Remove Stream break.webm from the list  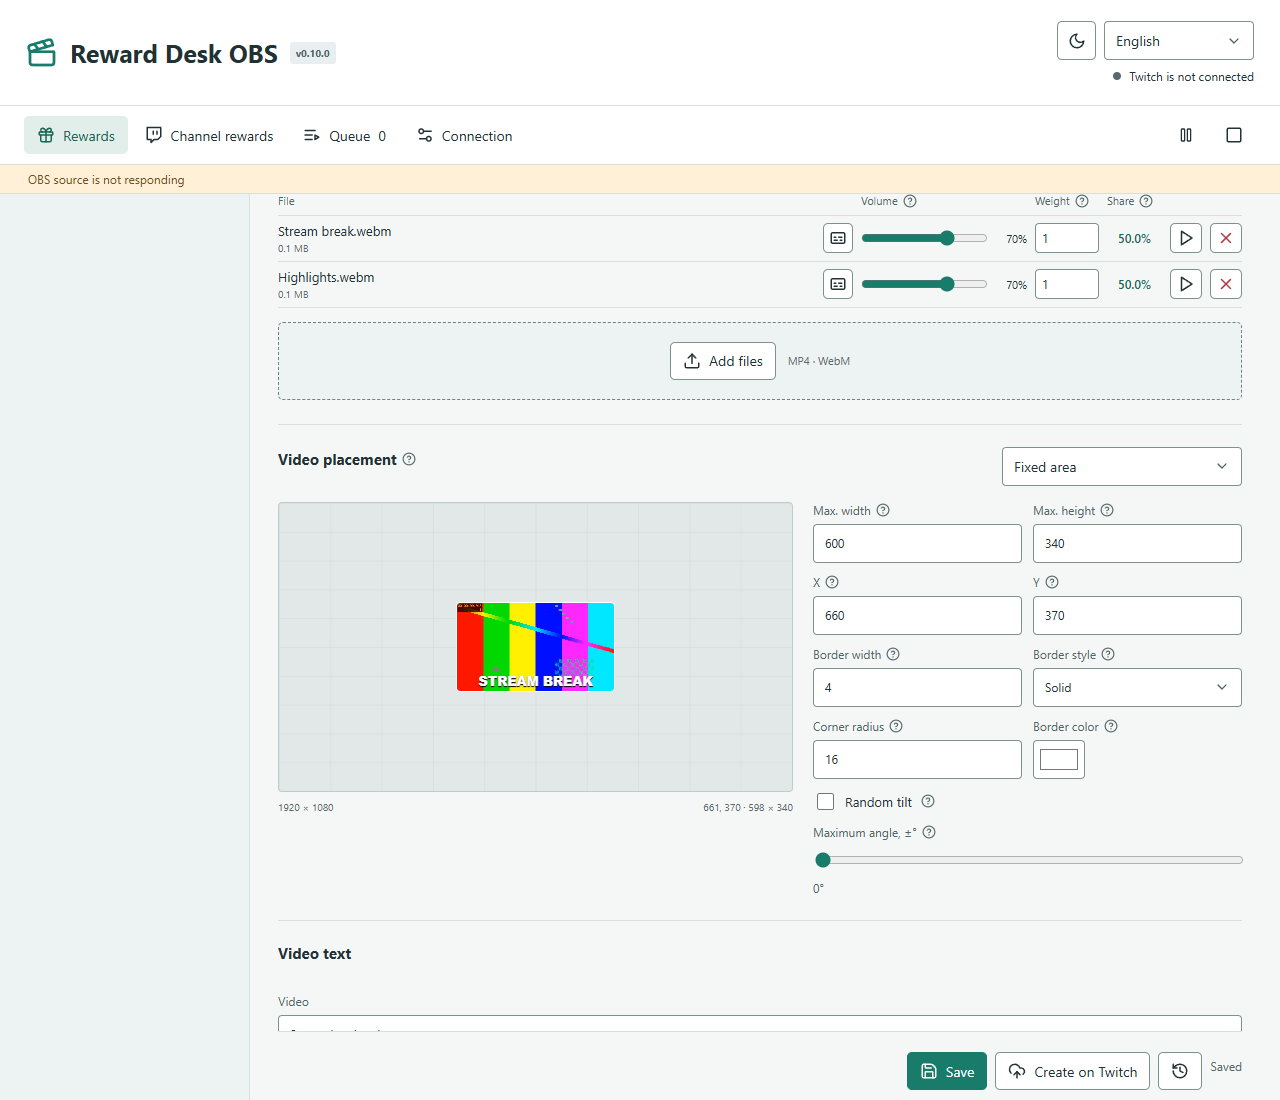(x=1226, y=238)
